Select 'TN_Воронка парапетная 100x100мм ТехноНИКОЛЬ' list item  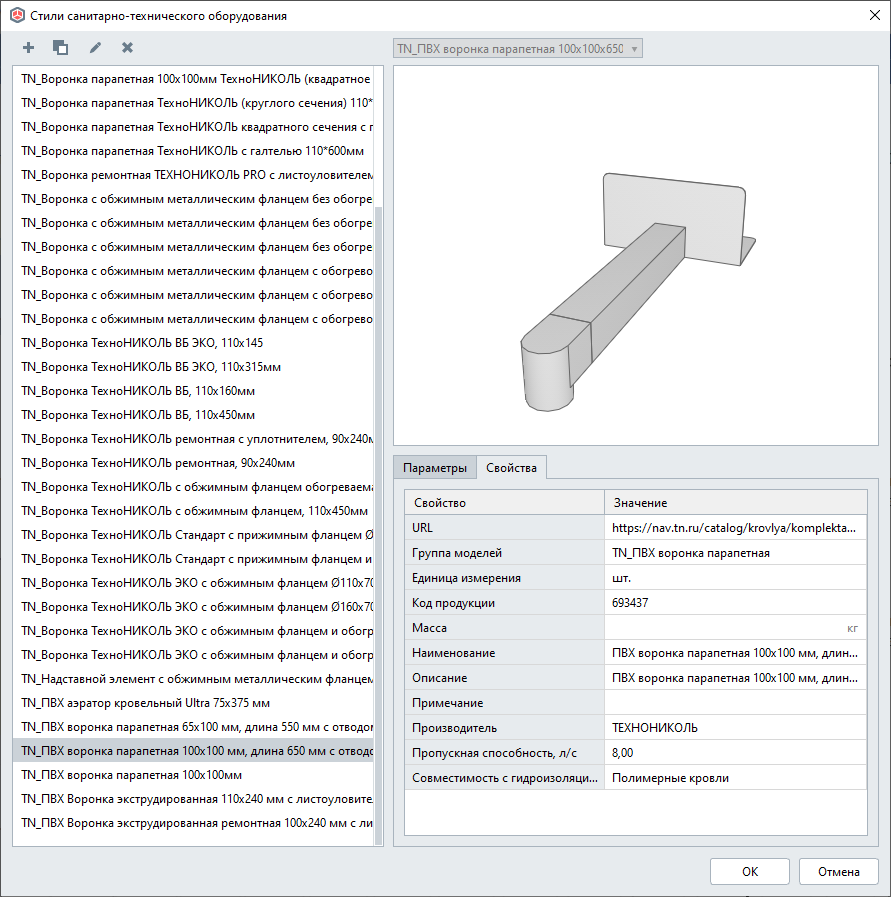[x=193, y=79]
